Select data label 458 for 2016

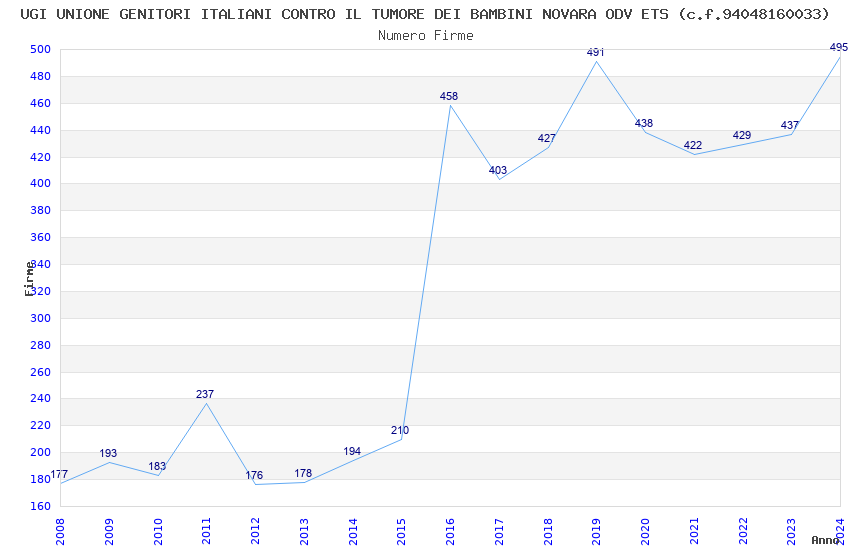coord(449,96)
